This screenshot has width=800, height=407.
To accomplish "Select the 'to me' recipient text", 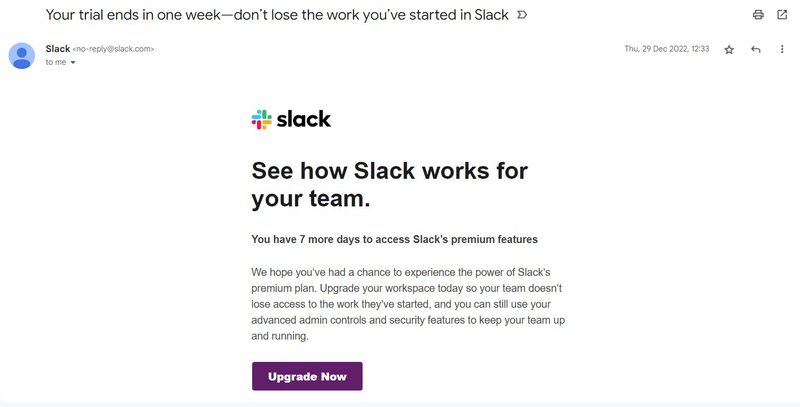I will (55, 62).
